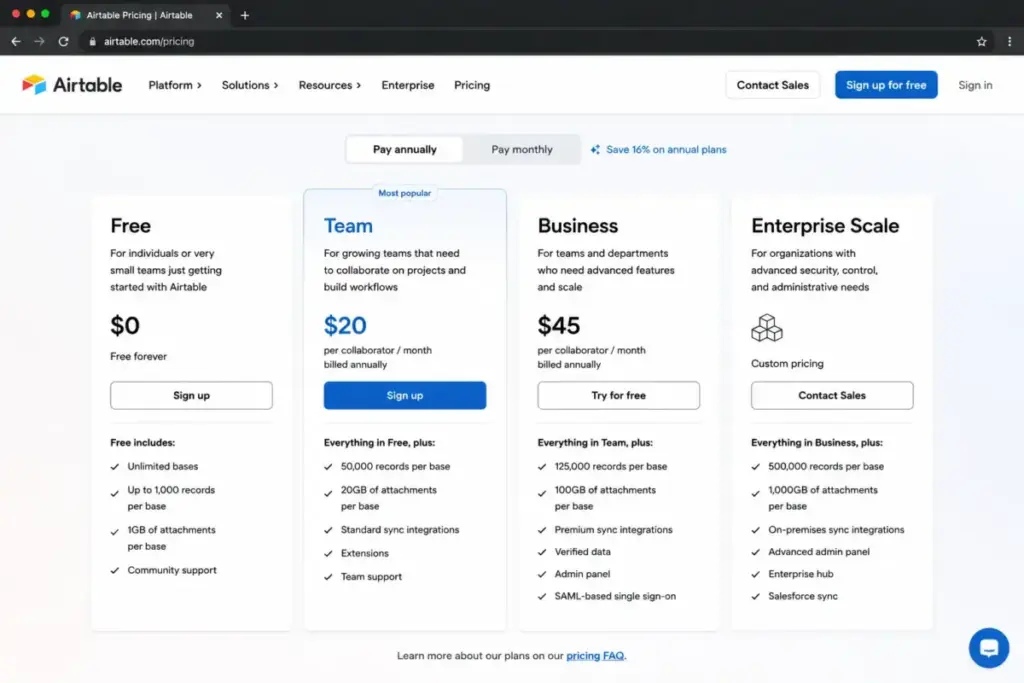Open the browser three-dot menu

(1010, 41)
